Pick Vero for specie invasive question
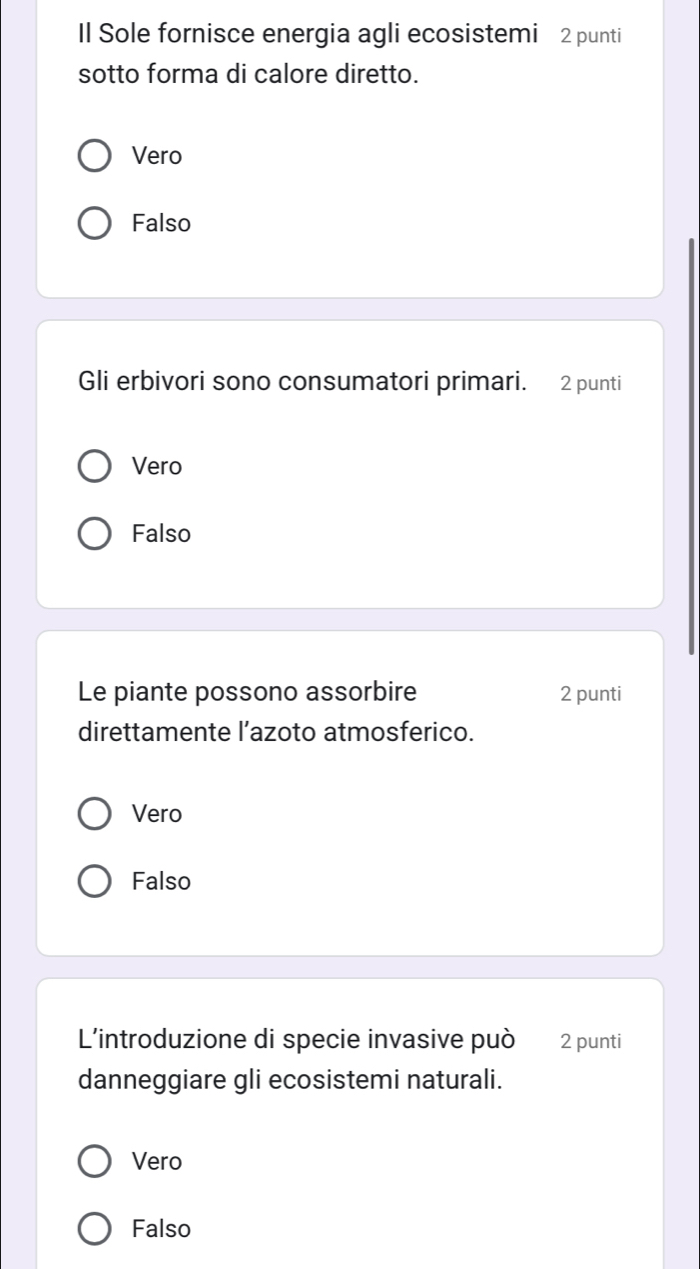The height and width of the screenshot is (1269, 700). [95, 1162]
